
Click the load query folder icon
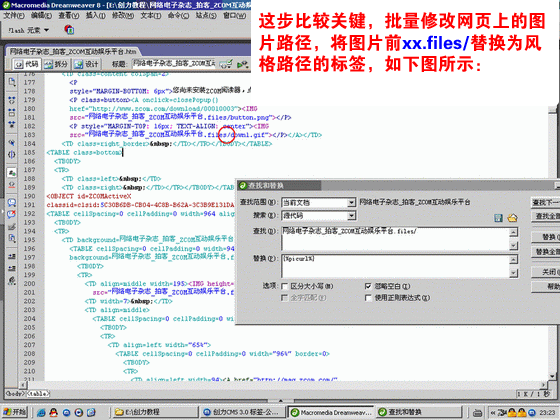click(512, 218)
